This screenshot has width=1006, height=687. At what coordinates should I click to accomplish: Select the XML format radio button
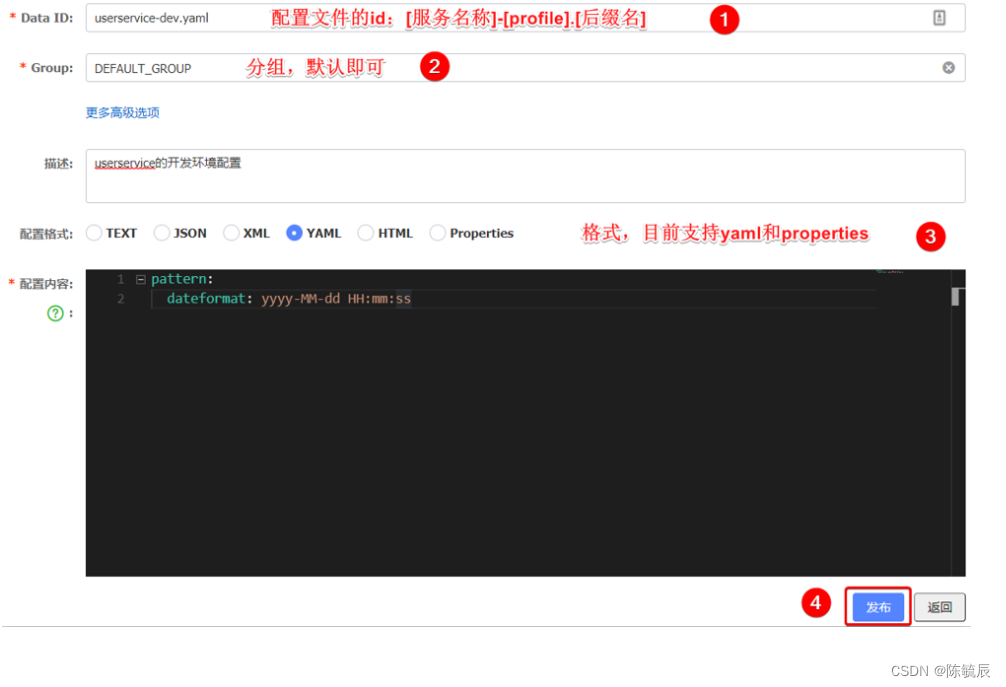tap(231, 233)
